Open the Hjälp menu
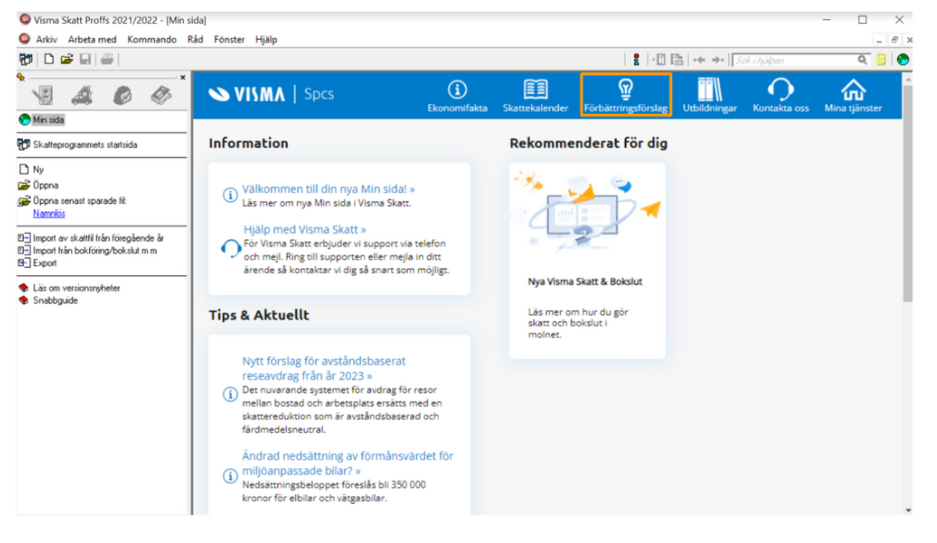The height and width of the screenshot is (543, 937). [266, 40]
